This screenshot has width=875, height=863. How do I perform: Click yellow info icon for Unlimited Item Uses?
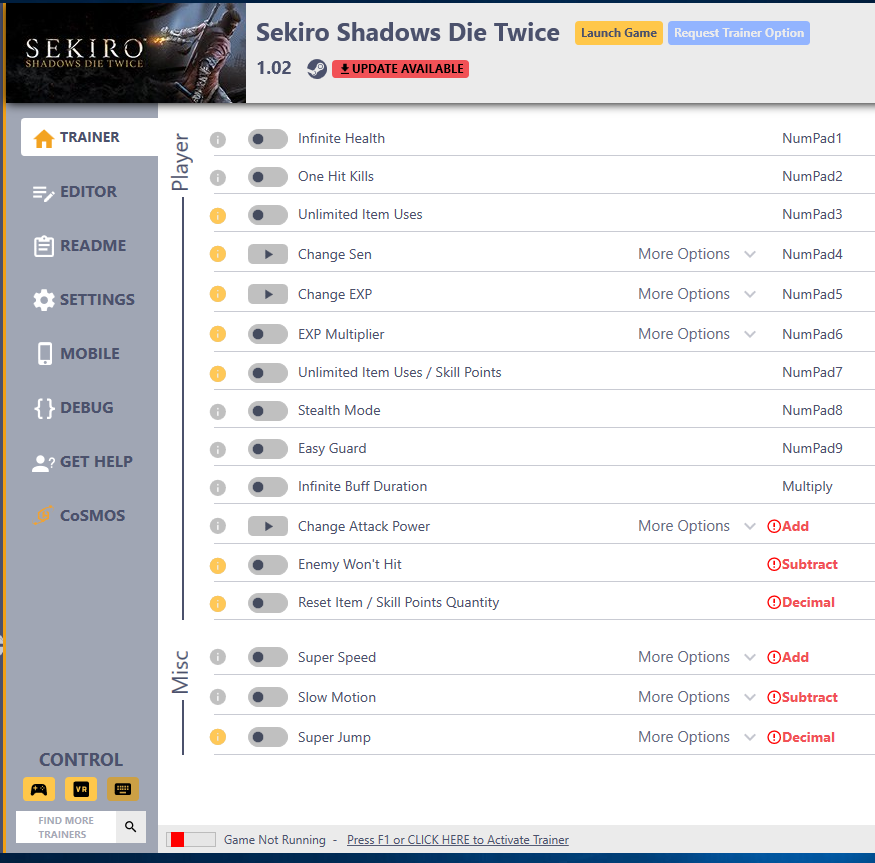218,215
